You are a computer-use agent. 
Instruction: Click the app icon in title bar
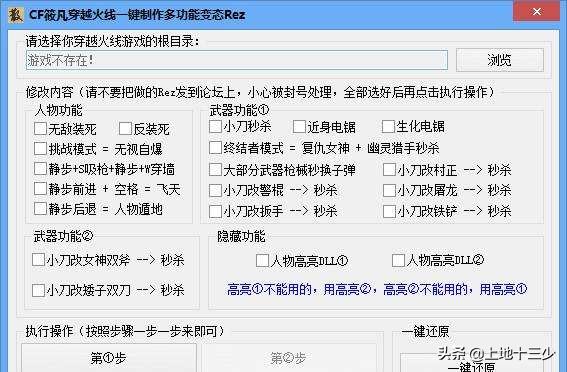16,15
